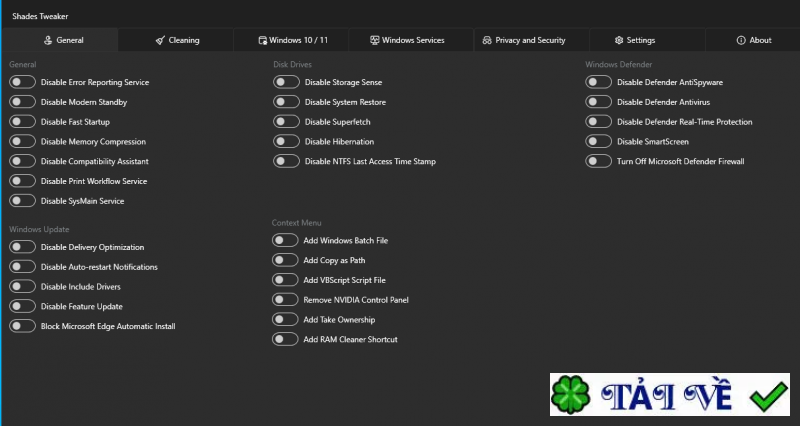800x426 pixels.
Task: Turn on Disable Feature Update switch
Action: tap(22, 307)
